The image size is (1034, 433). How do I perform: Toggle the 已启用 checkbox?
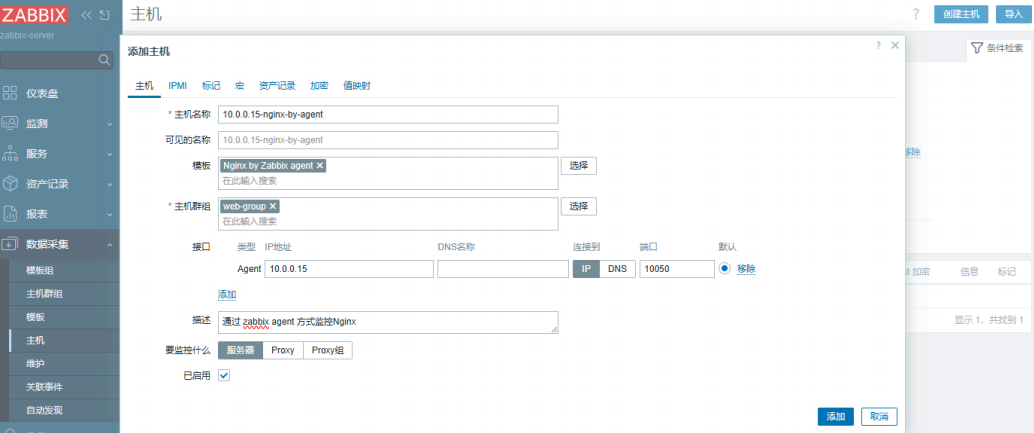click(224, 375)
